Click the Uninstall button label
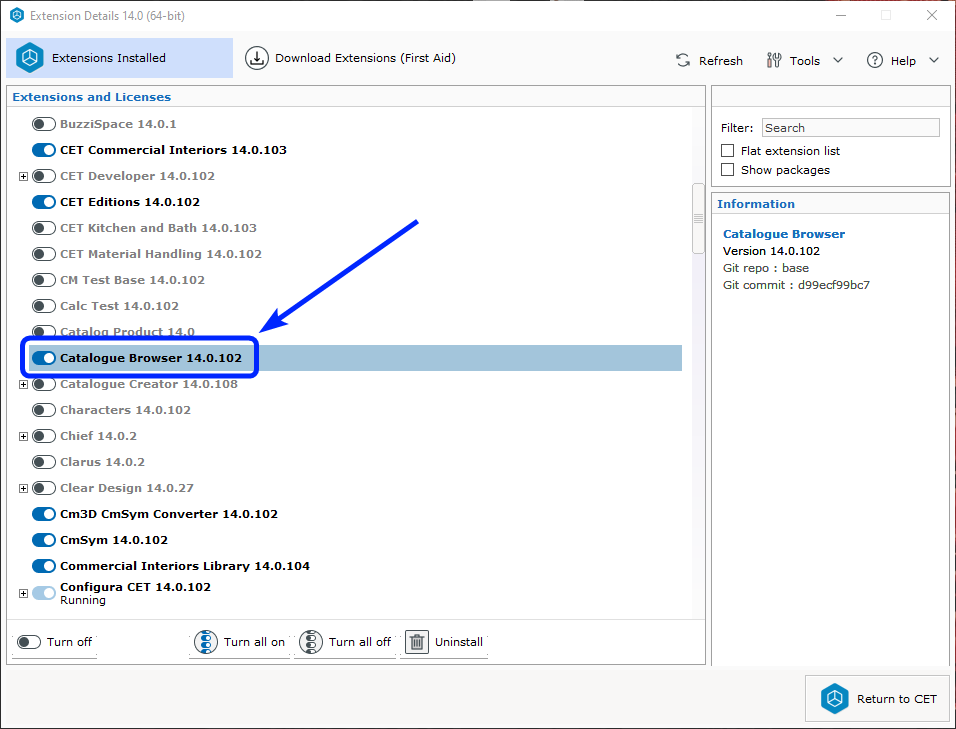The image size is (956, 729). click(458, 642)
